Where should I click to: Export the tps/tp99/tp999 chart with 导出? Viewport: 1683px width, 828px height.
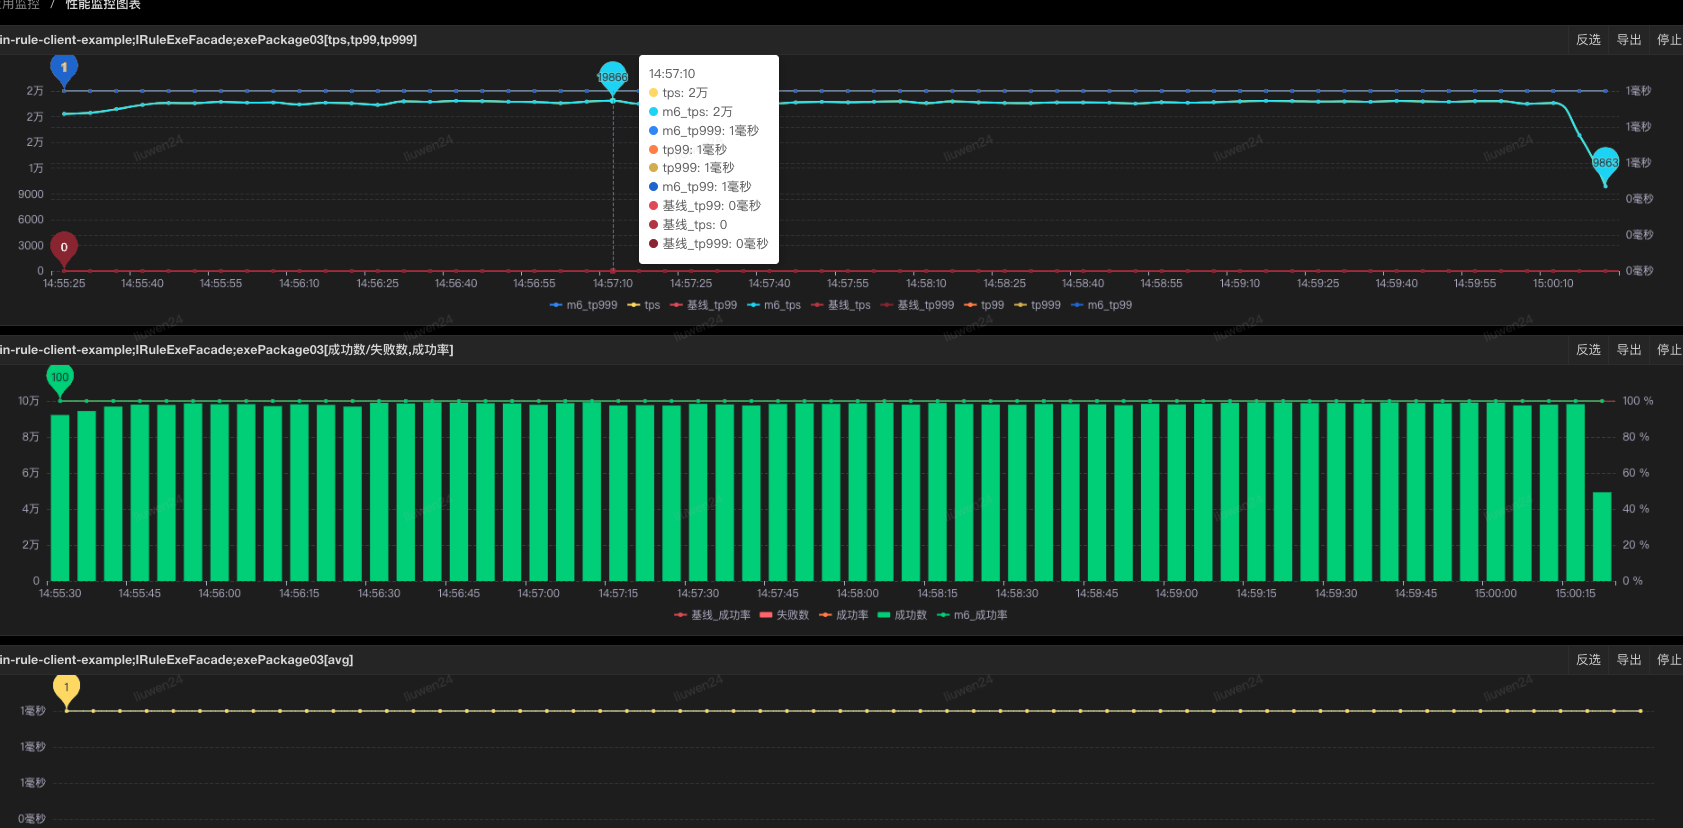(x=1629, y=40)
